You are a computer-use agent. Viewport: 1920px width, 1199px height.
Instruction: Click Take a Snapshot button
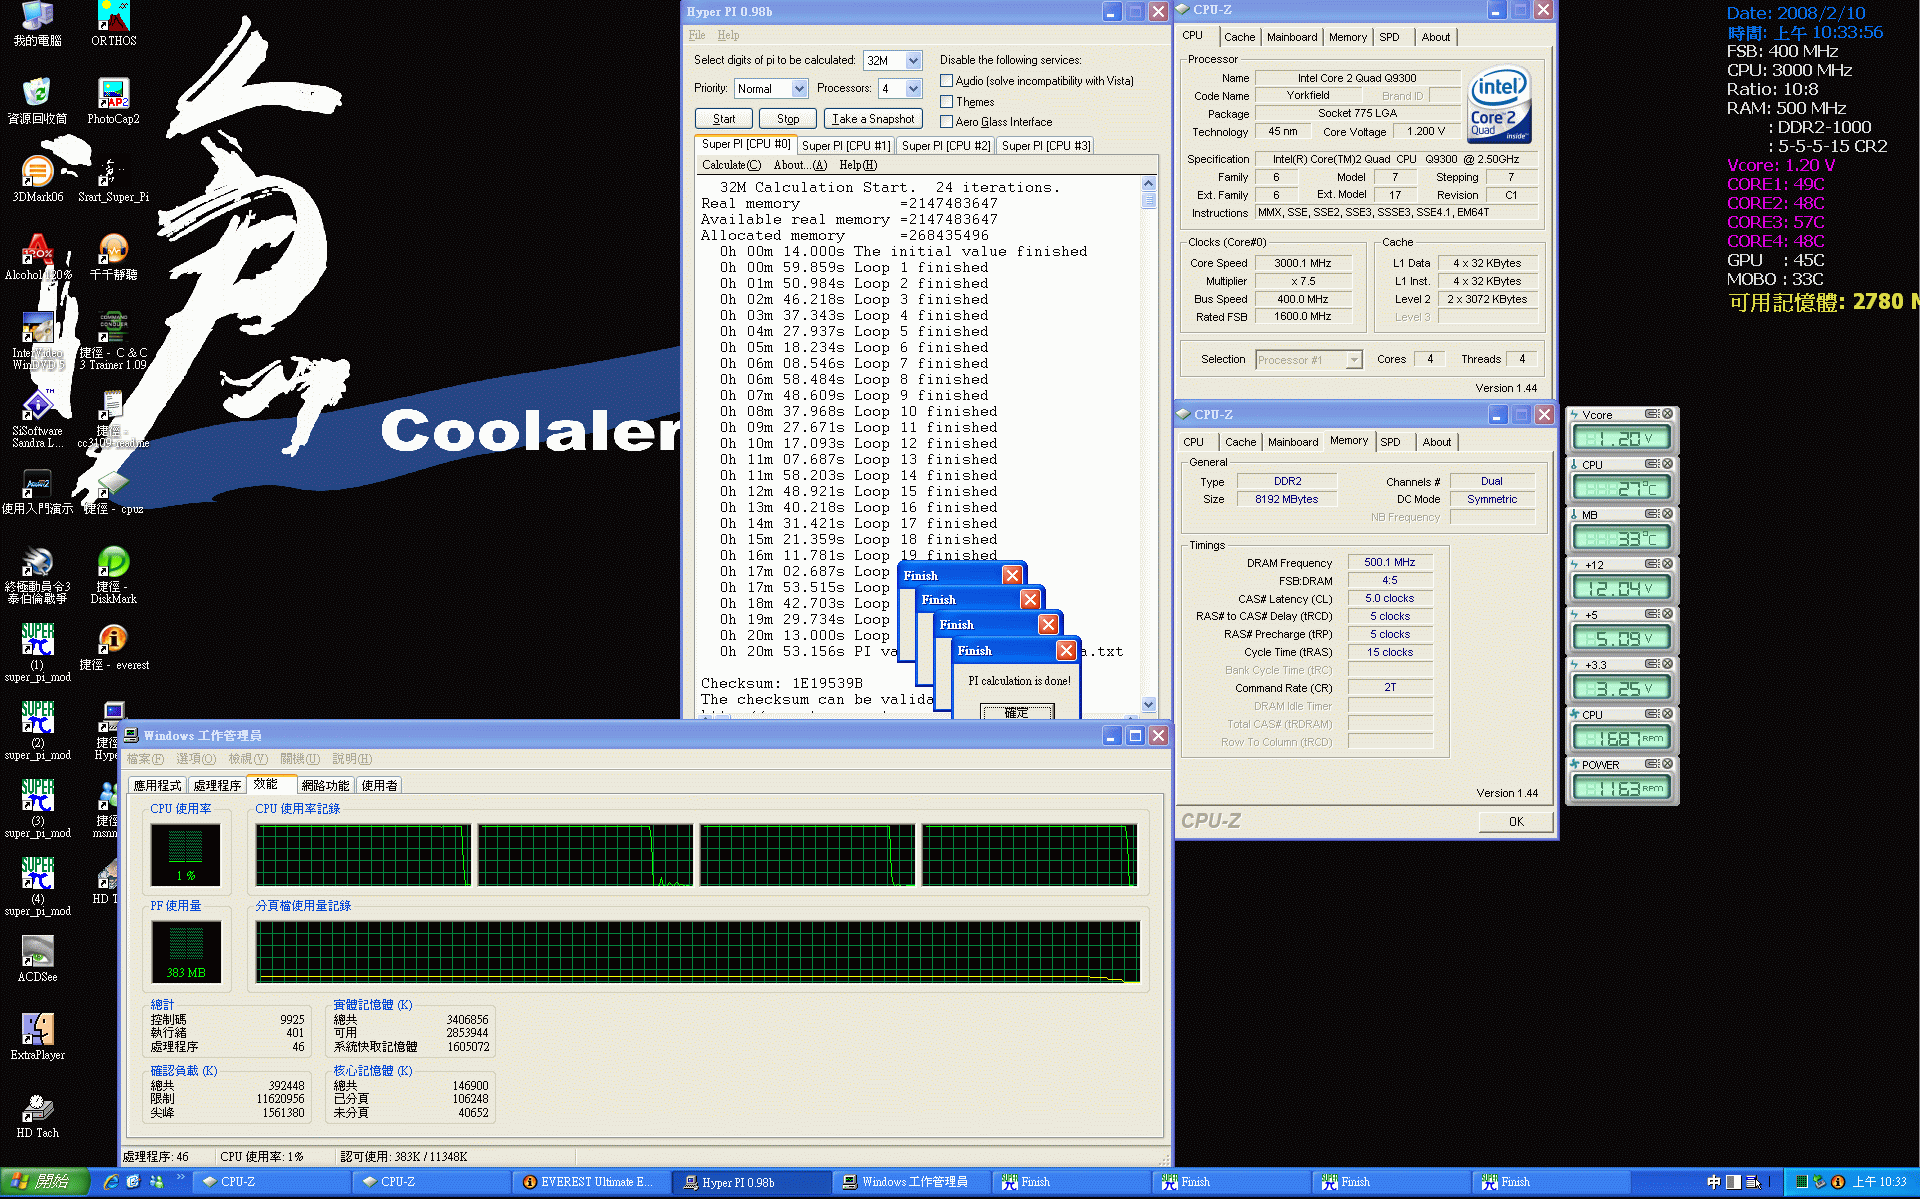pos(873,118)
